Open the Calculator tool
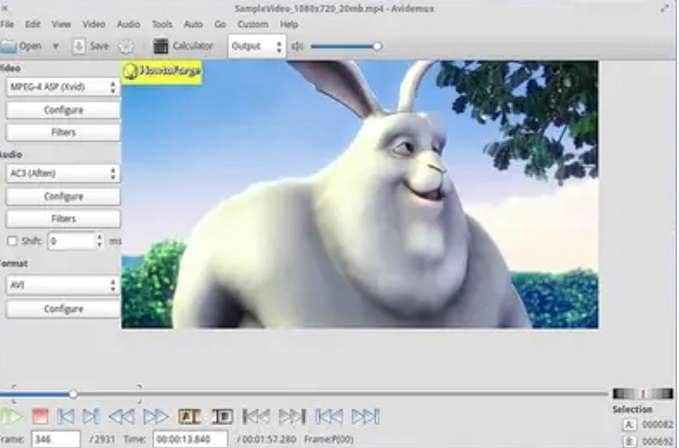679x448 pixels. coord(183,46)
